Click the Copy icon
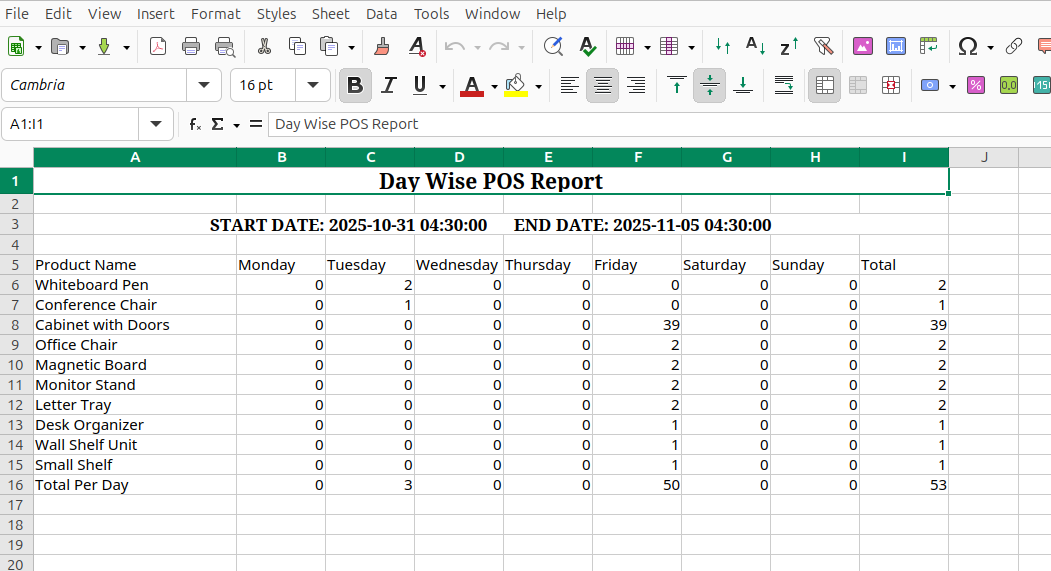The image size is (1051, 571). click(297, 47)
